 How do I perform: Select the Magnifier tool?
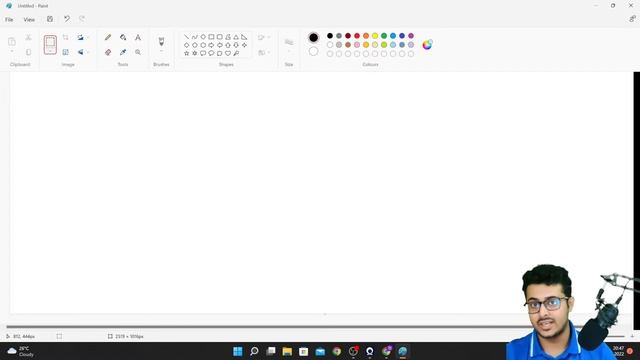(138, 52)
